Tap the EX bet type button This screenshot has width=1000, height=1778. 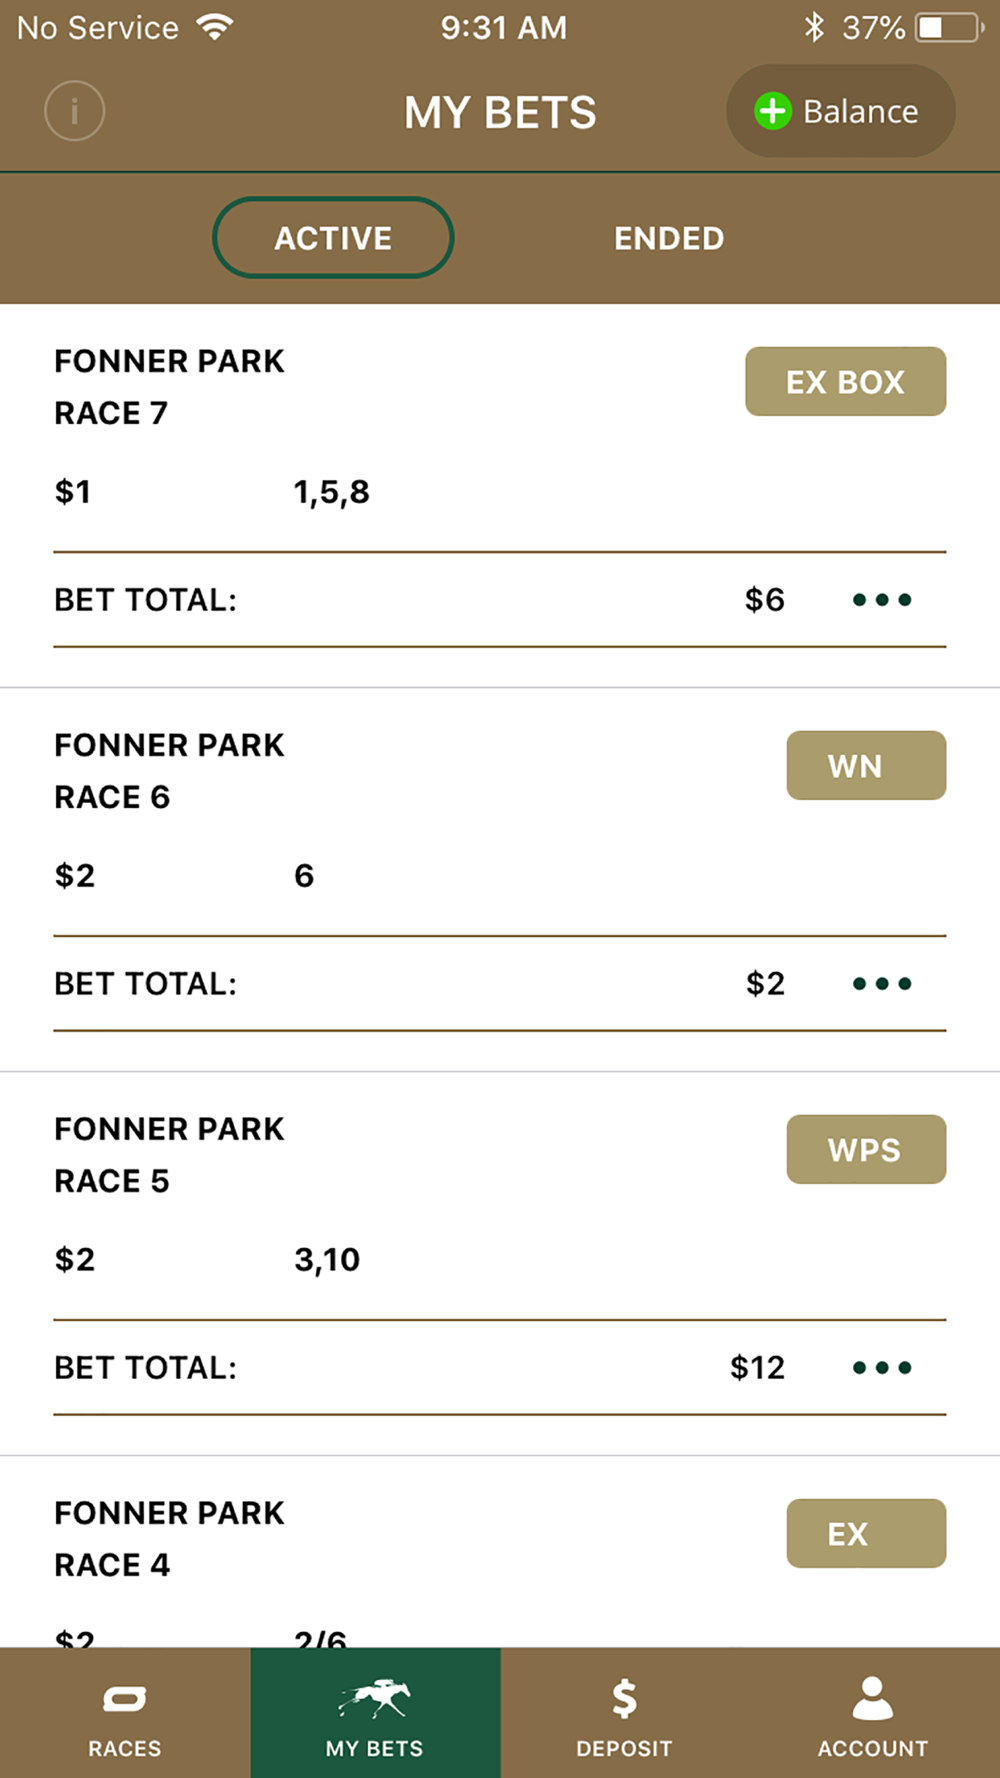click(866, 1534)
